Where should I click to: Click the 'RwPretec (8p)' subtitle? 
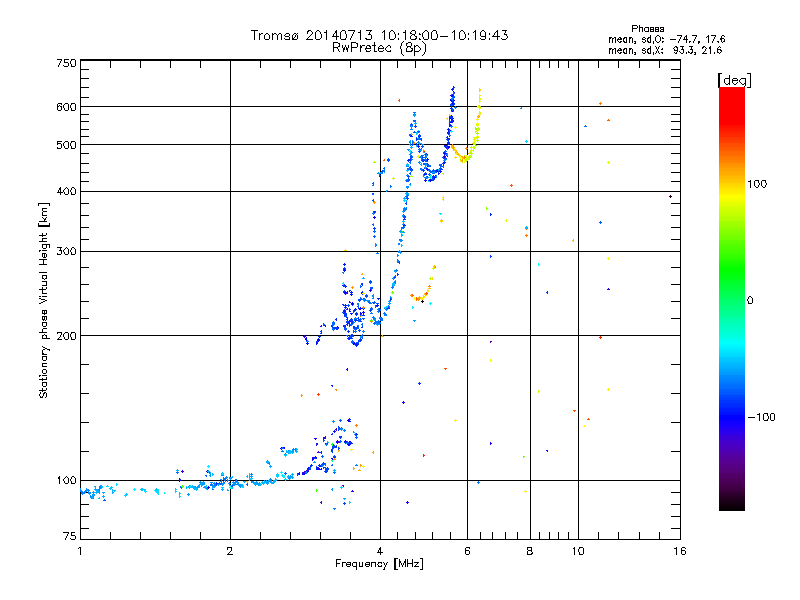click(x=379, y=48)
